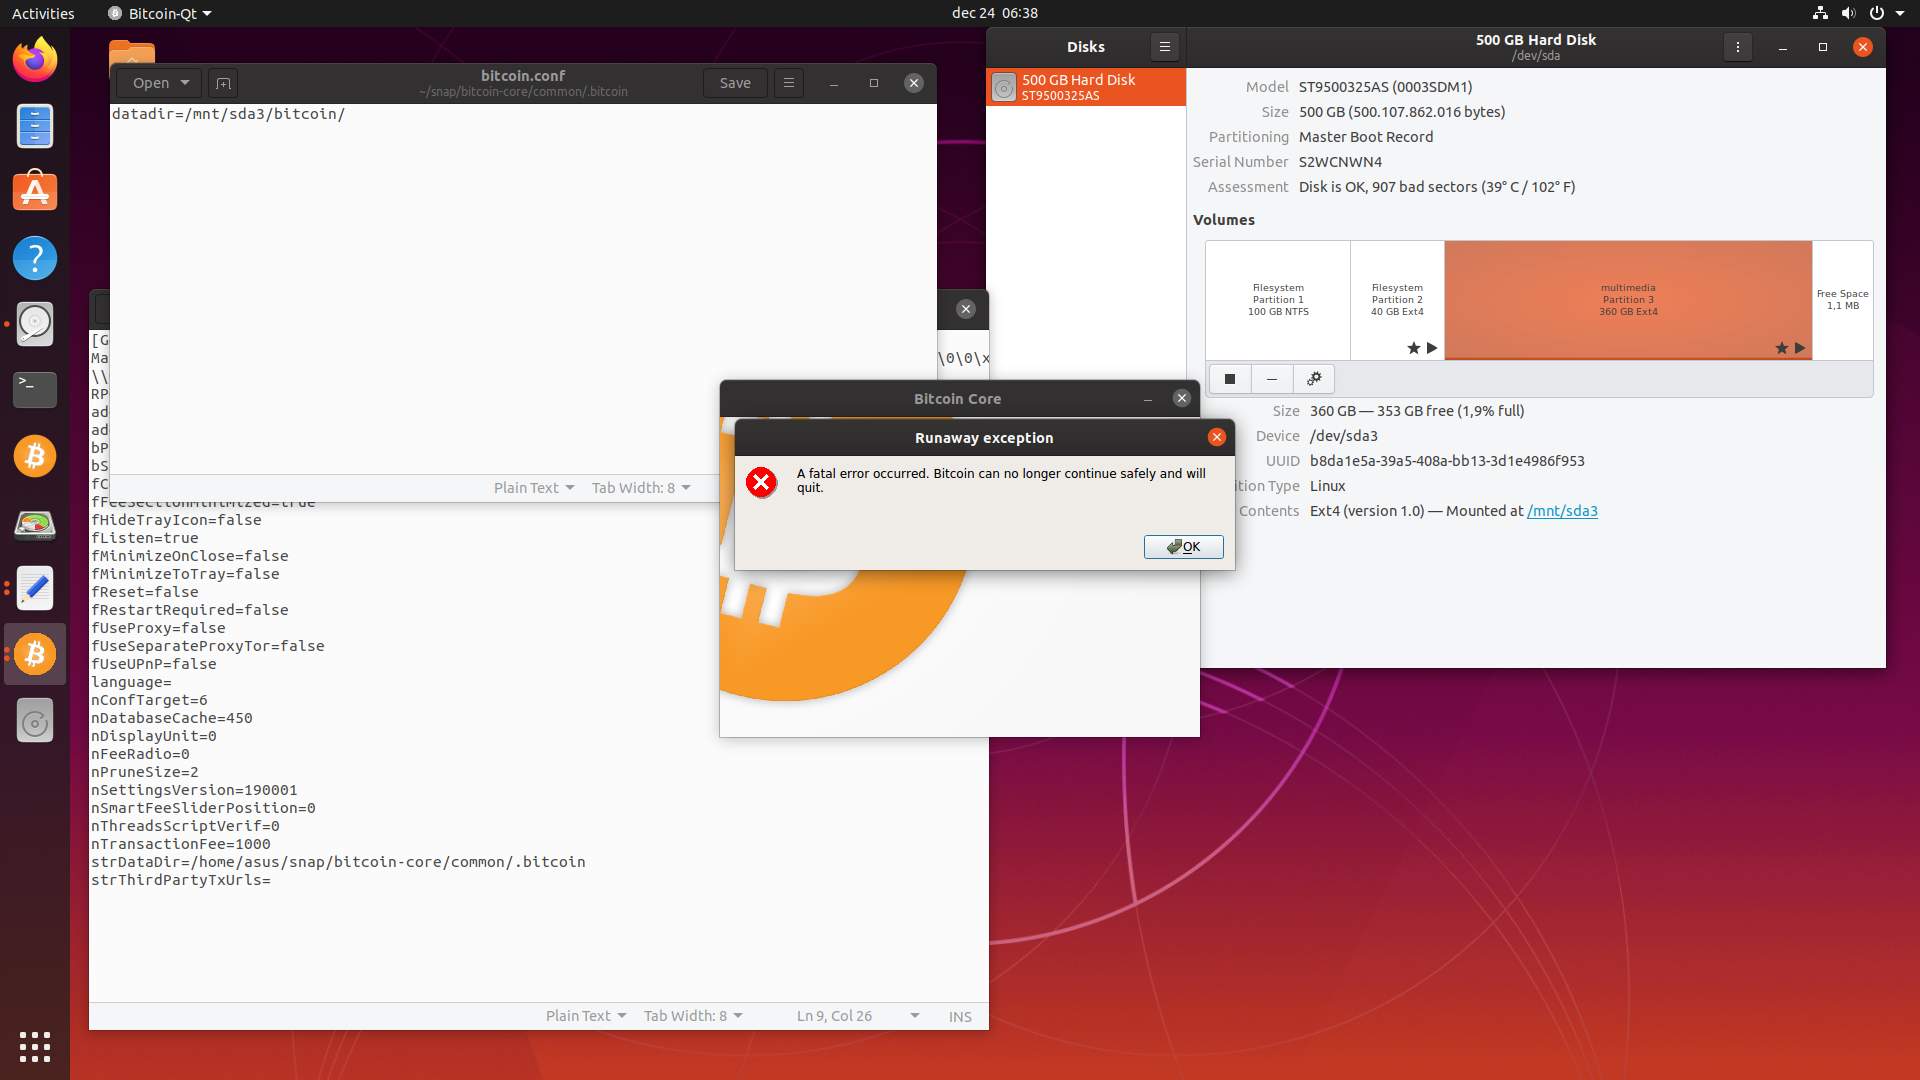Open the Help dock icon
This screenshot has height=1080, width=1920.
pos(35,258)
